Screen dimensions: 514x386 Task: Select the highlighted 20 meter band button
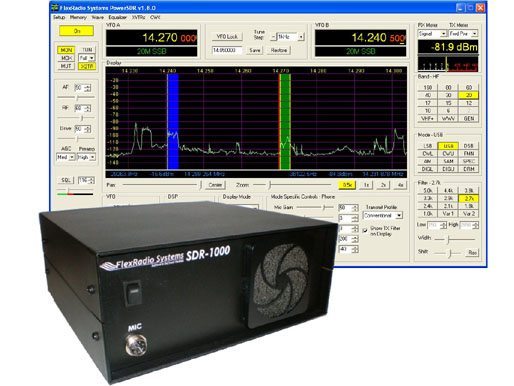pyautogui.click(x=469, y=95)
